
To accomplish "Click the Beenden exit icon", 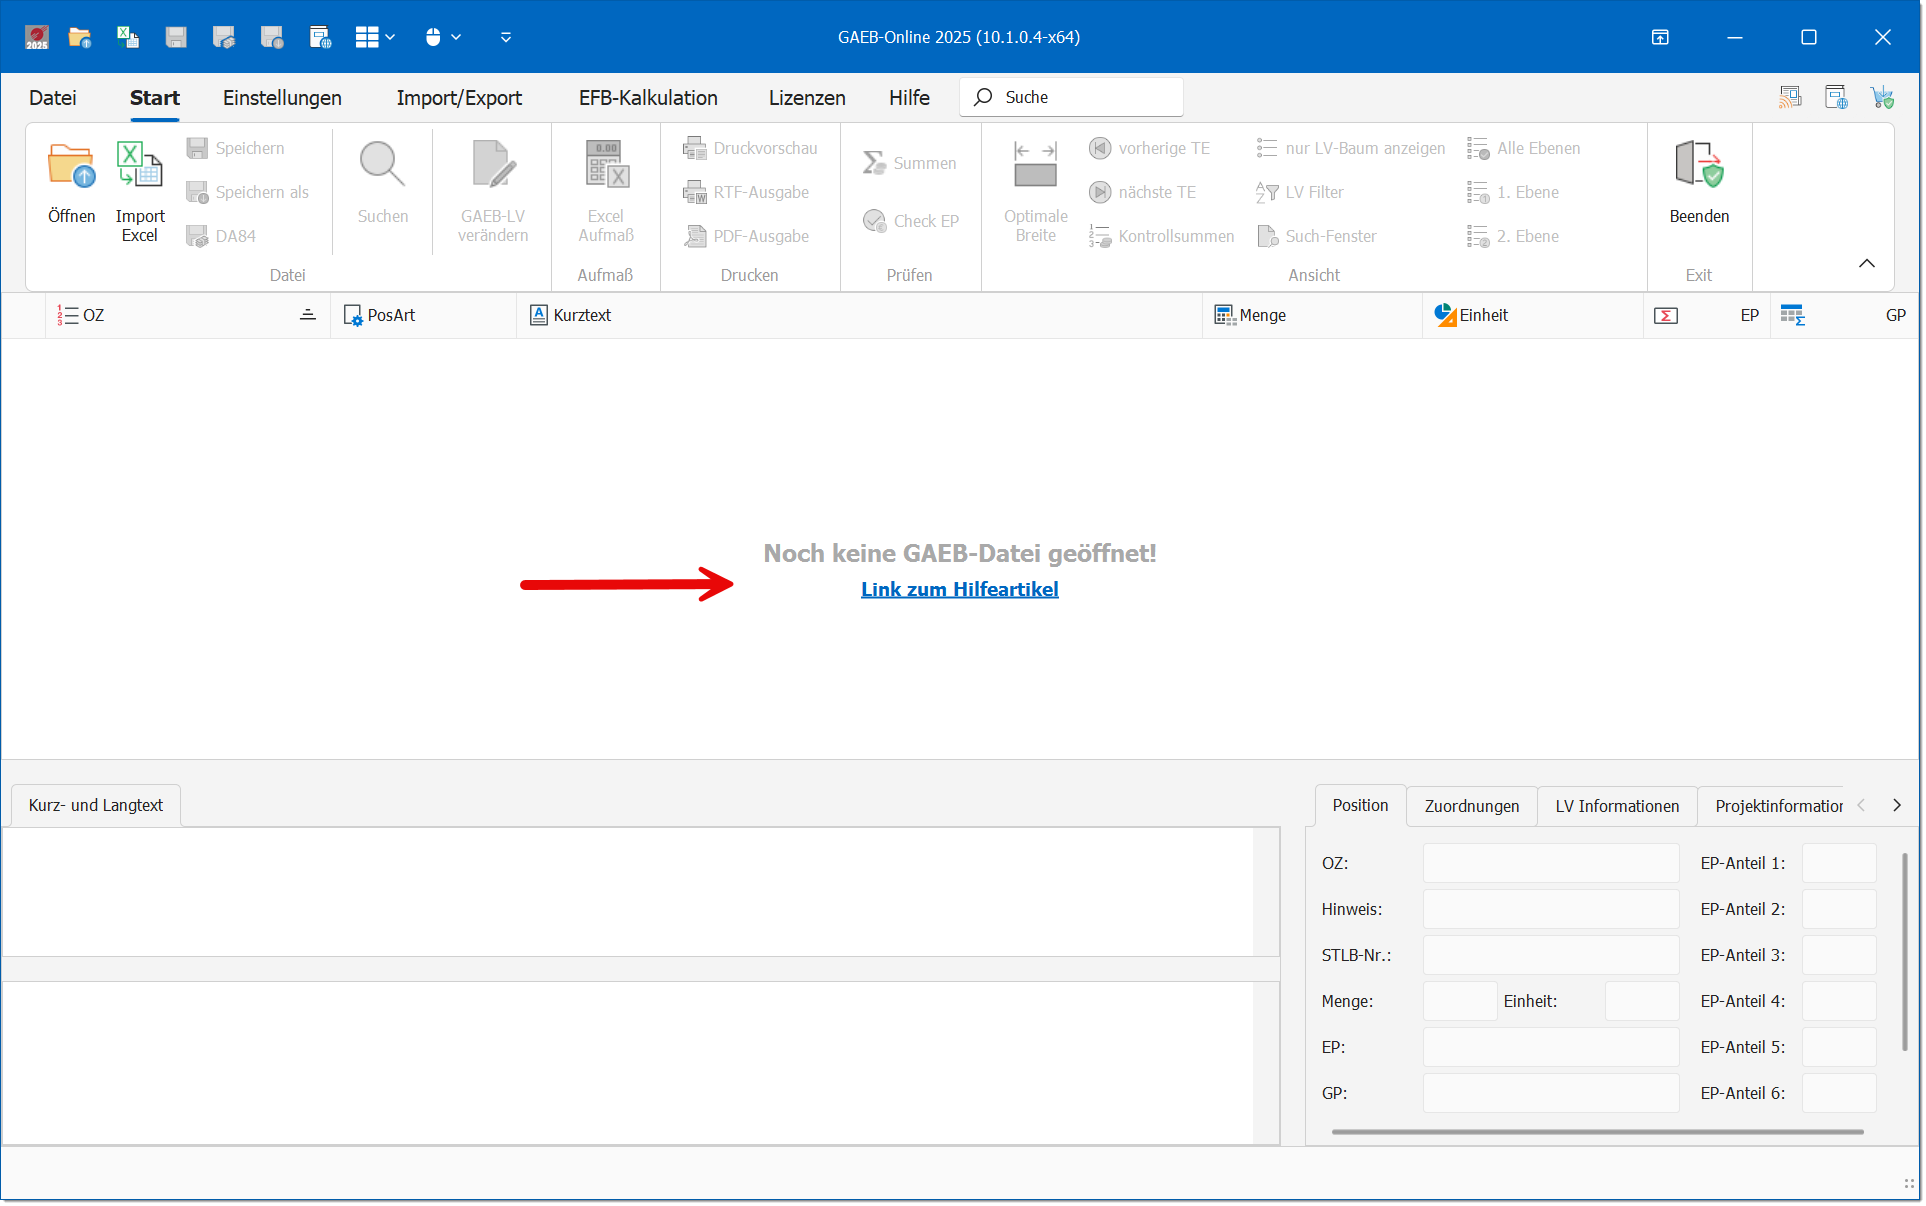I will pos(1698,165).
